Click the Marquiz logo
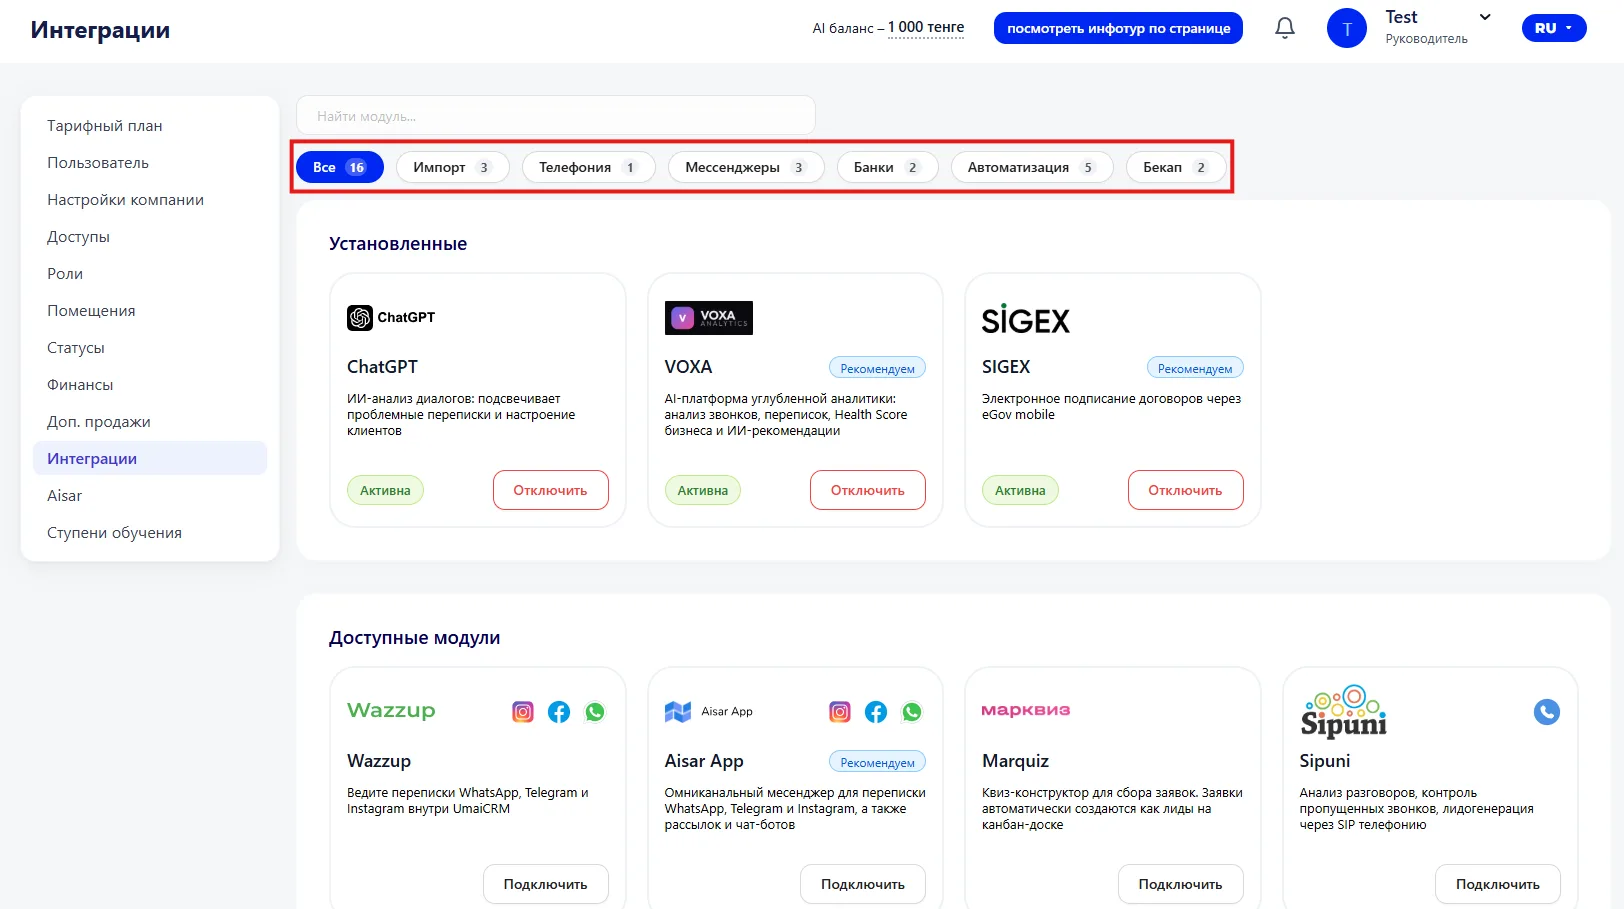 (x=1026, y=710)
